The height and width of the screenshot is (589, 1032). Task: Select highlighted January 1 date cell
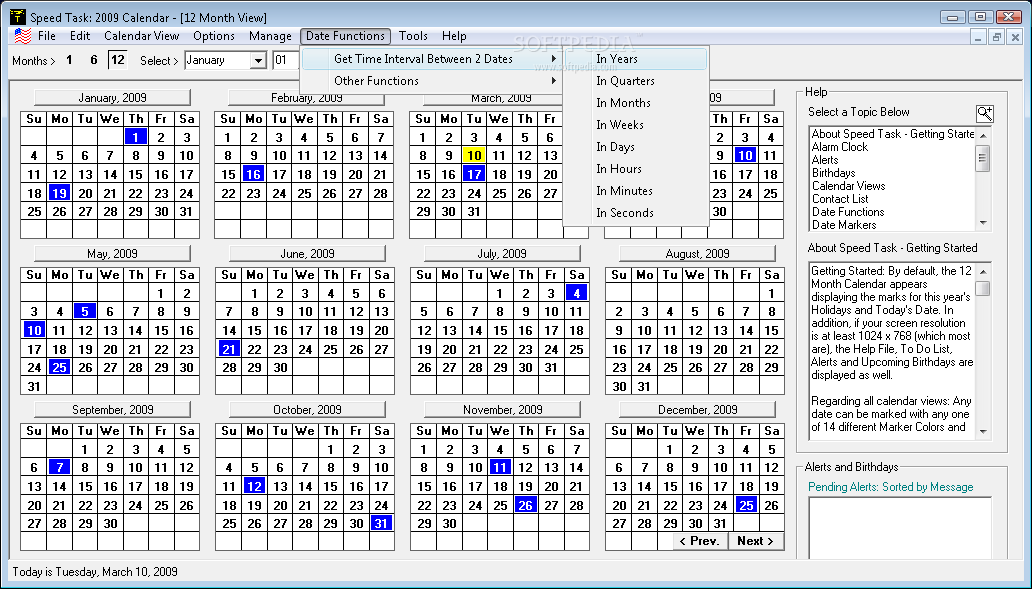[x=136, y=137]
